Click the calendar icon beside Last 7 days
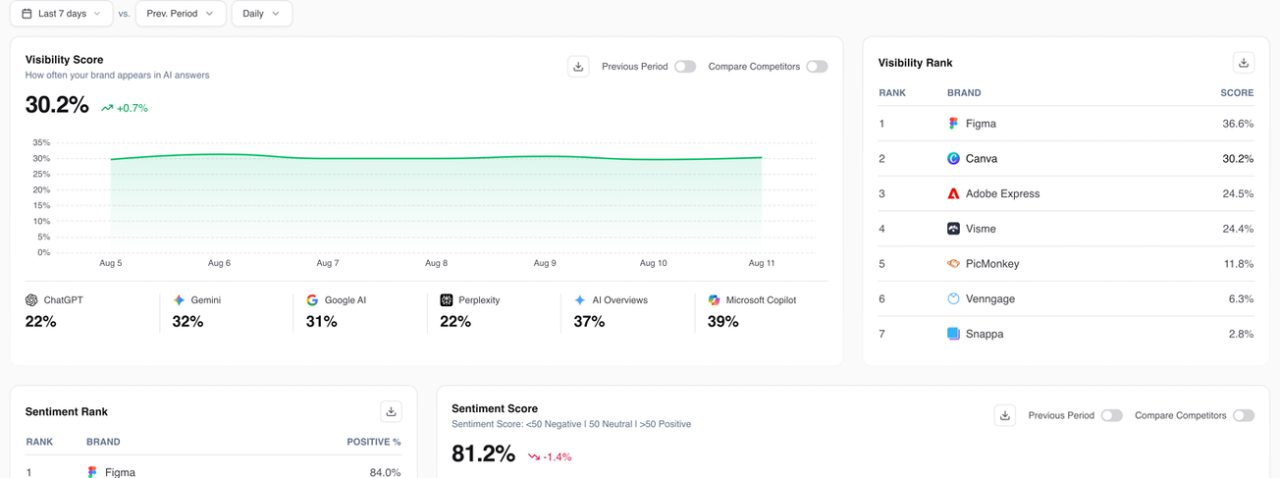The width and height of the screenshot is (1280, 478). pos(25,14)
